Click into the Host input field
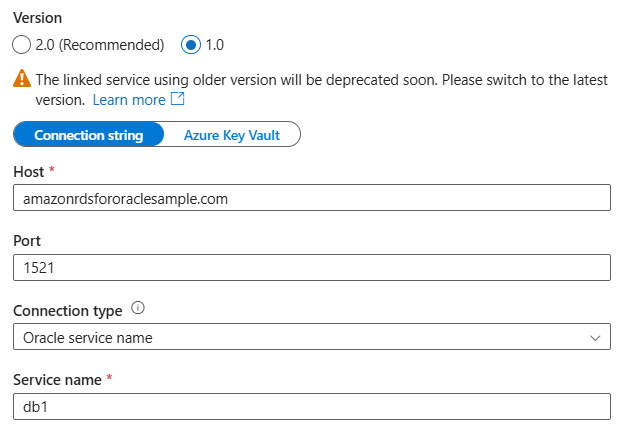This screenshot has height=427, width=628. pos(311,199)
